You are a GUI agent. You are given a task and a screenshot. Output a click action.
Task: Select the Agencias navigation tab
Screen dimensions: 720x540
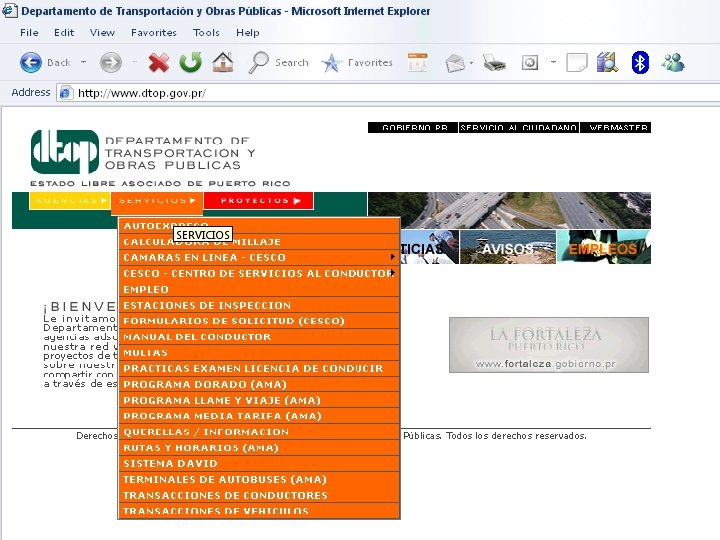[x=70, y=201]
